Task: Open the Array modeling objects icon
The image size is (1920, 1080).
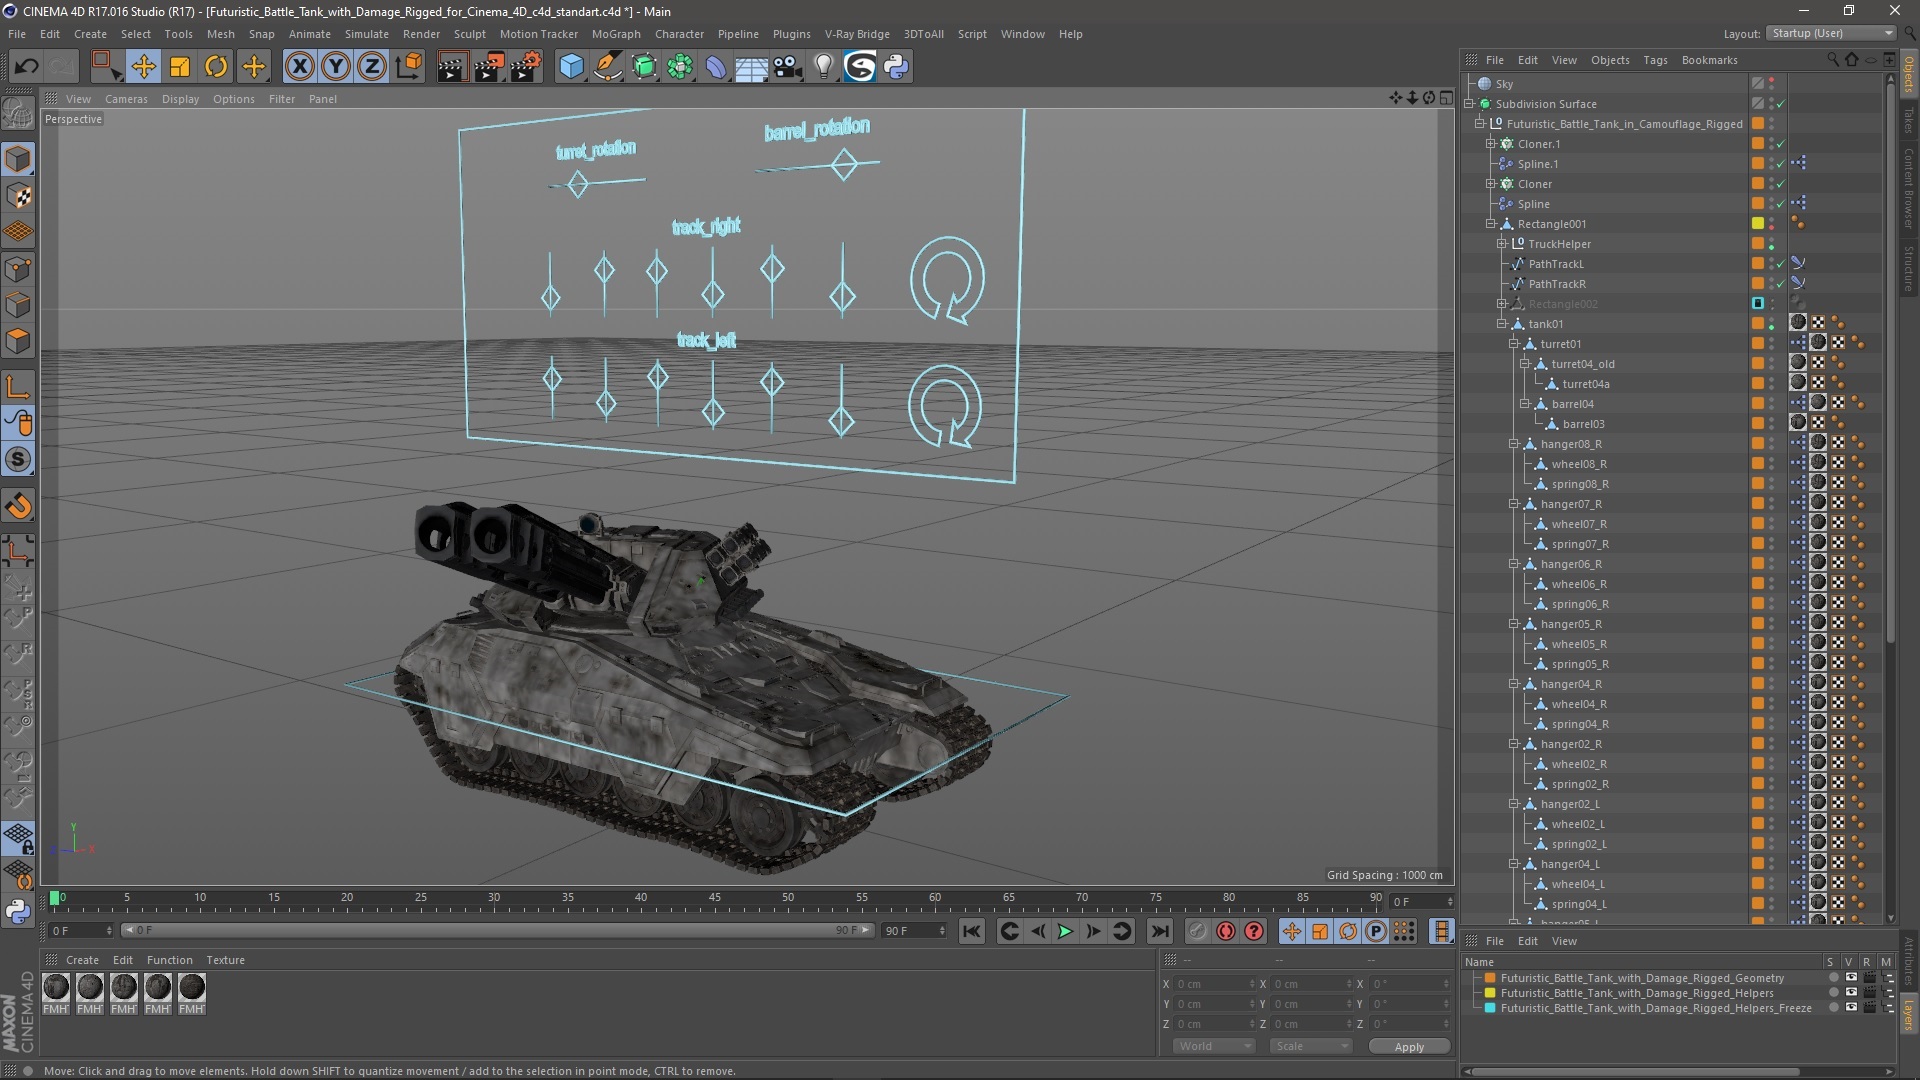Action: coord(680,67)
